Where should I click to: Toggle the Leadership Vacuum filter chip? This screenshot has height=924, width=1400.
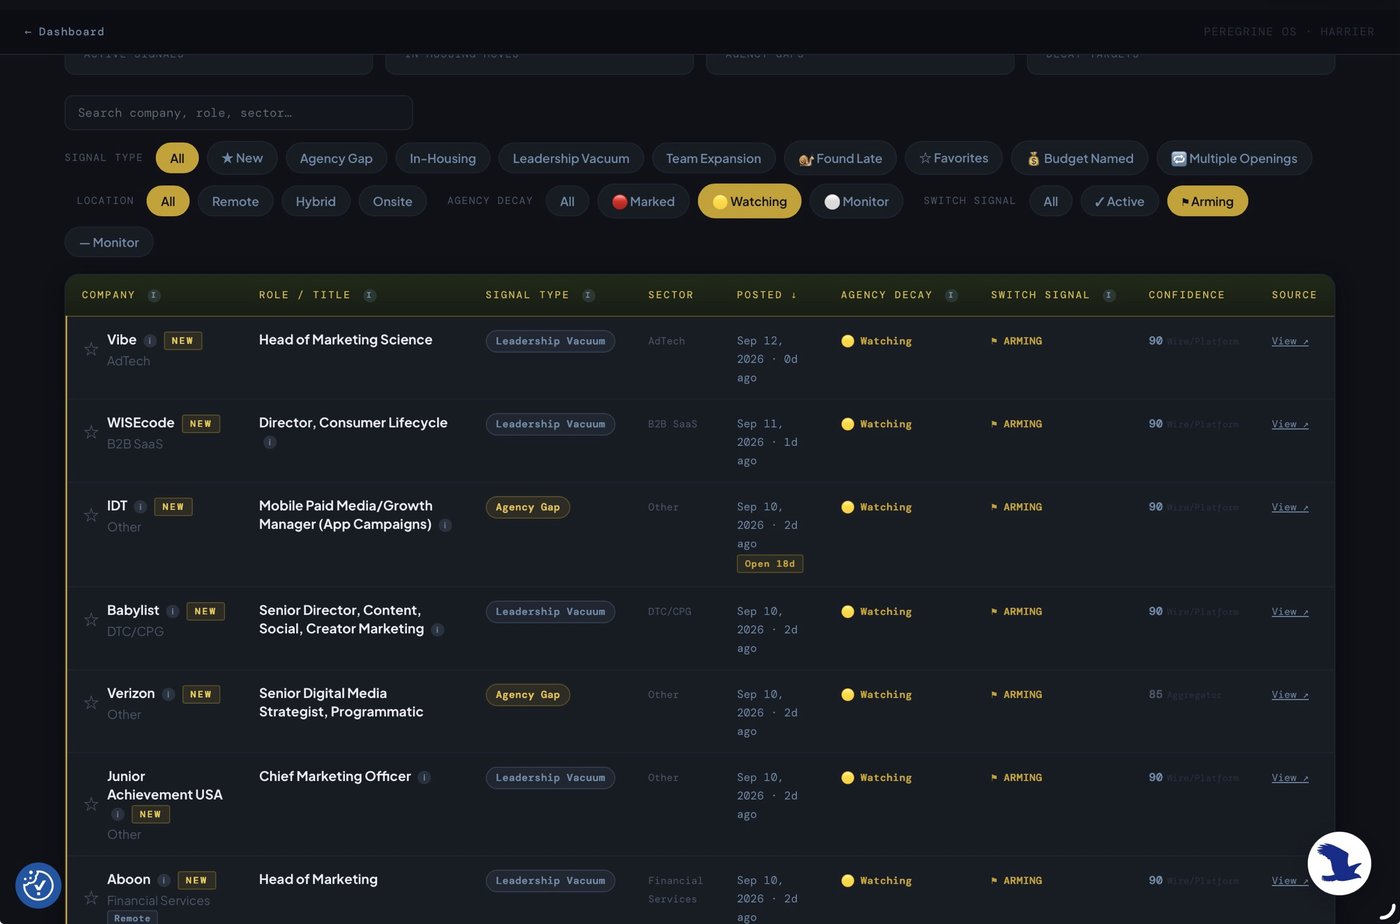[x=571, y=158]
